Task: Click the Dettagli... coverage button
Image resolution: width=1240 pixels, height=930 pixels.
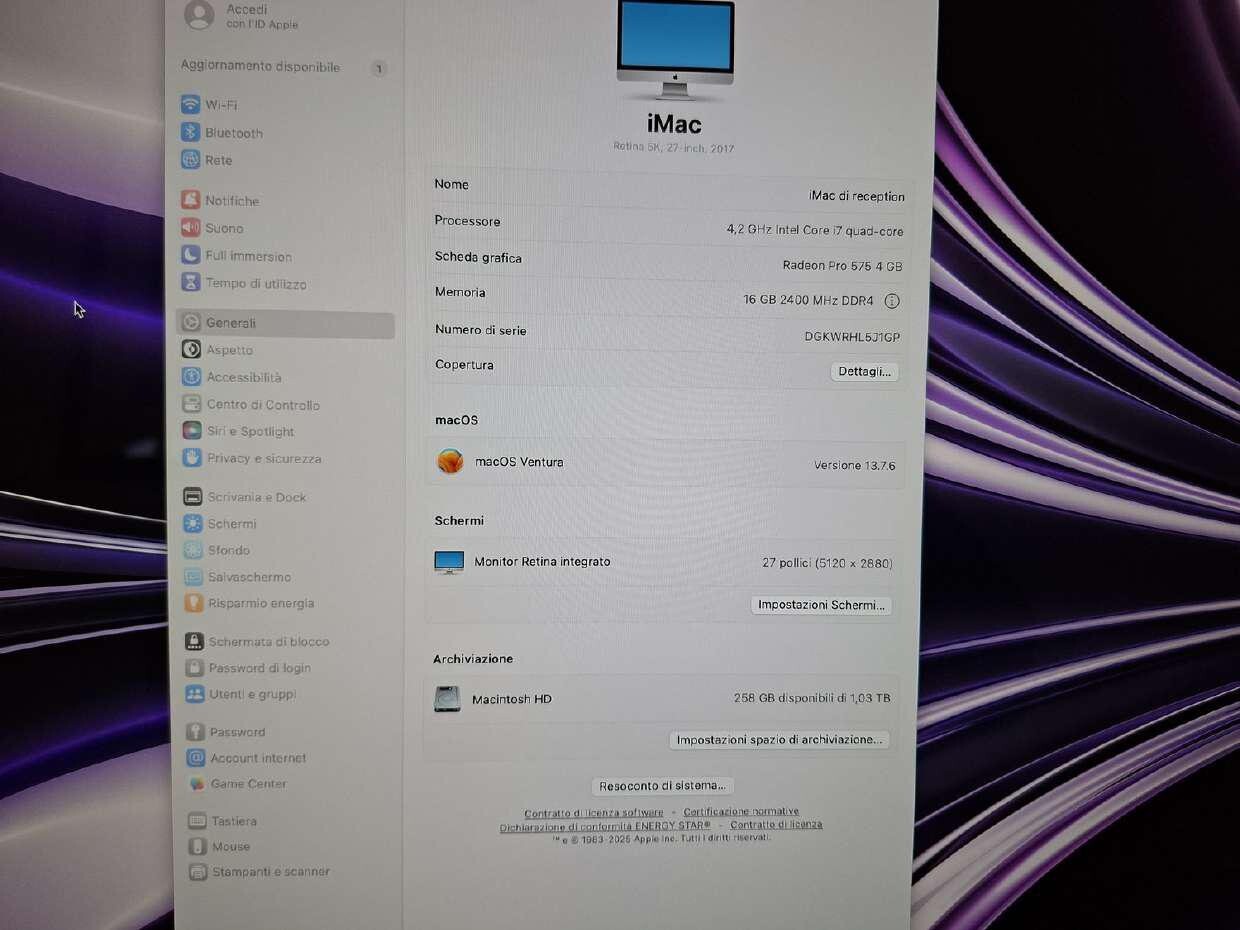Action: point(865,371)
